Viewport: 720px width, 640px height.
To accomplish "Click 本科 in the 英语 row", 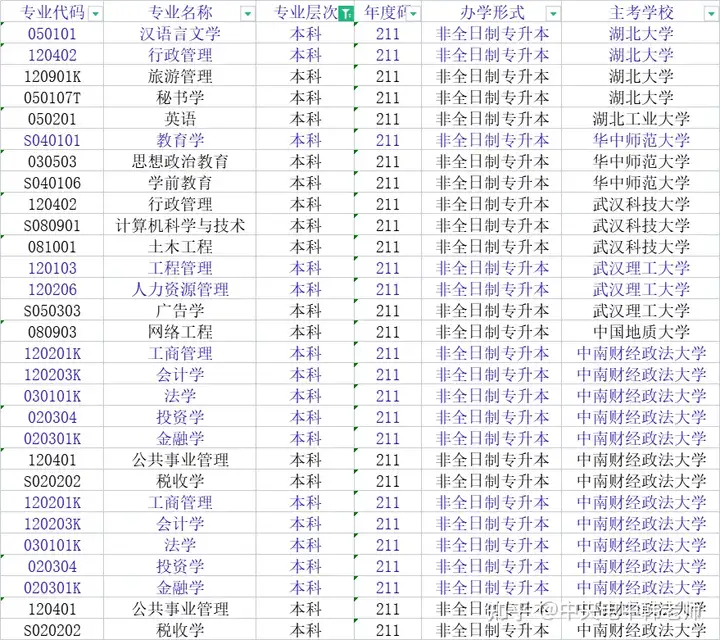I will pos(305,119).
